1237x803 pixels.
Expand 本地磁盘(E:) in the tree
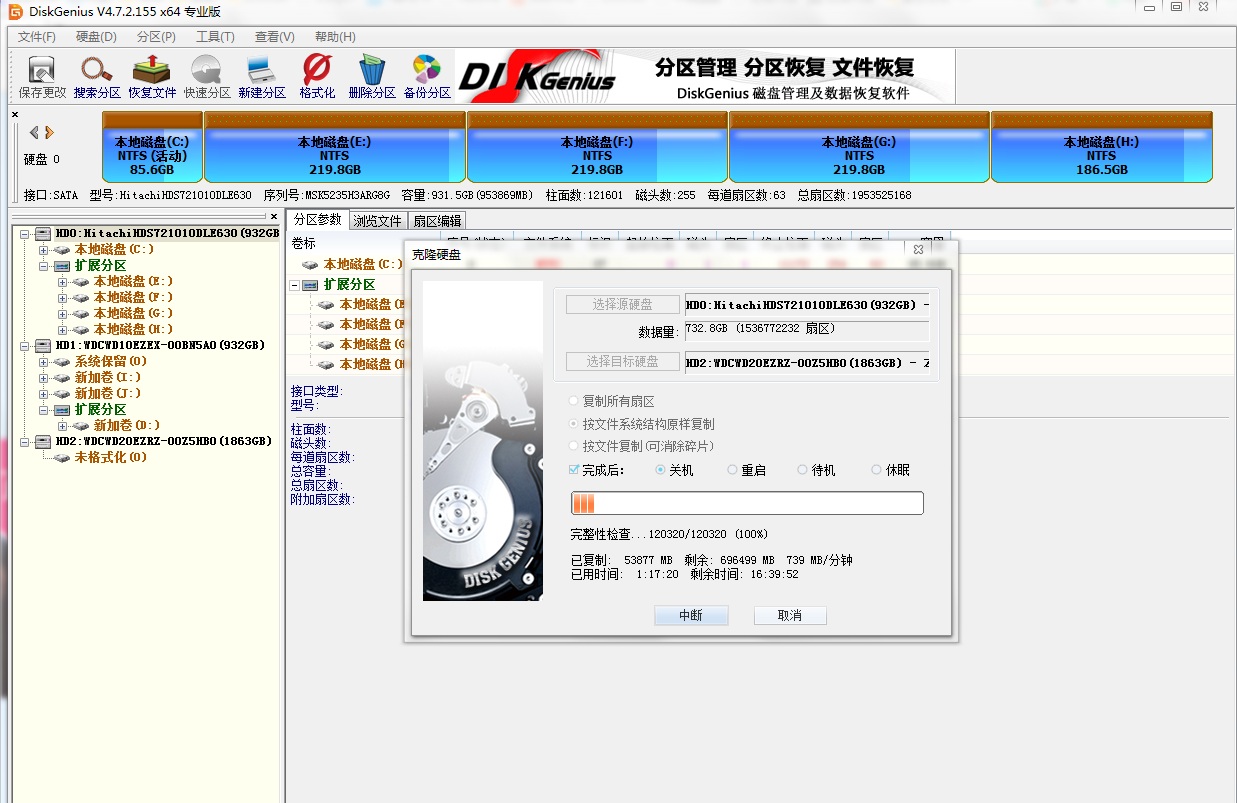63,281
